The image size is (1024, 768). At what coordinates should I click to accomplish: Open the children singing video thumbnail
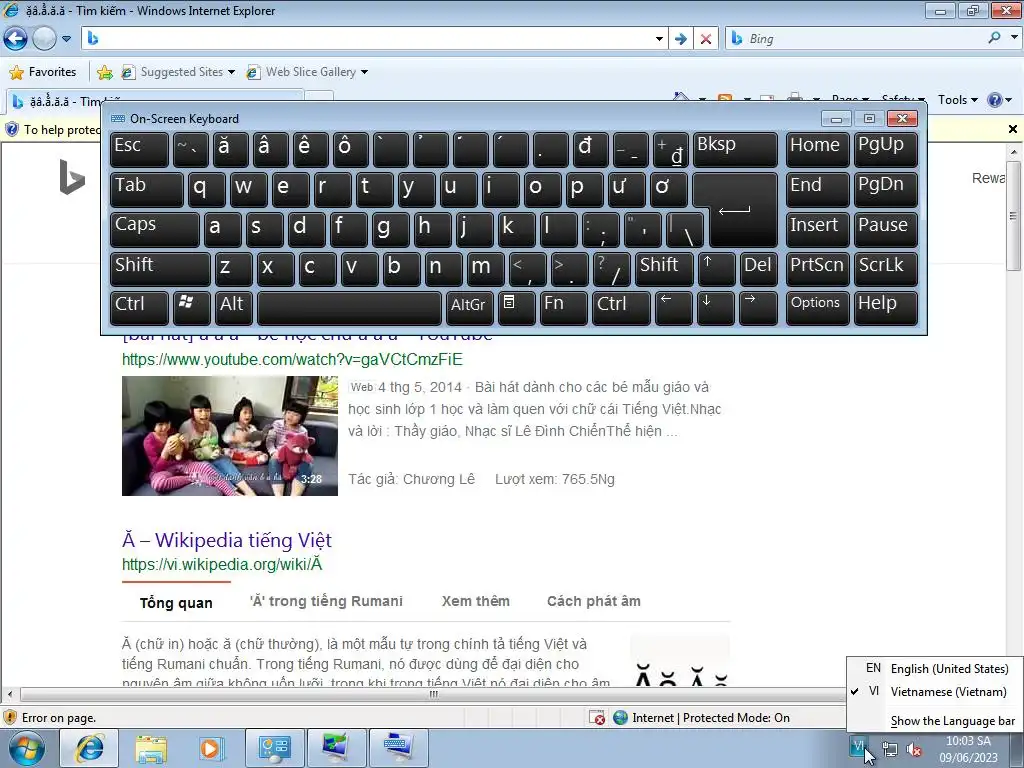click(x=230, y=436)
